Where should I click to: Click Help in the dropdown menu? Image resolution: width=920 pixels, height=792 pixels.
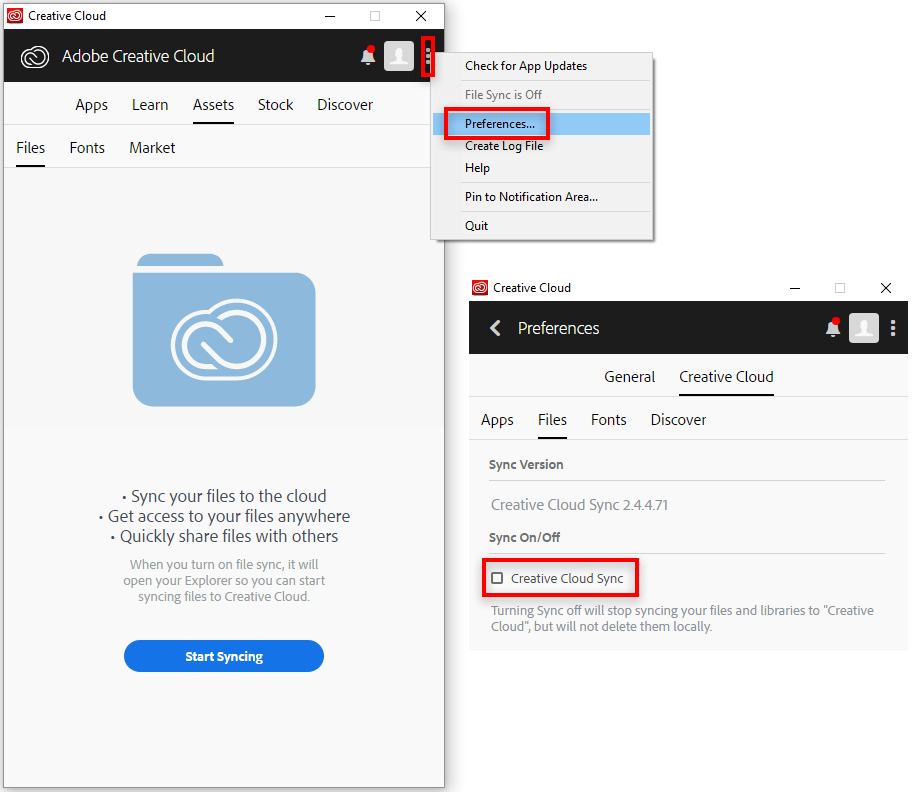coord(542,168)
